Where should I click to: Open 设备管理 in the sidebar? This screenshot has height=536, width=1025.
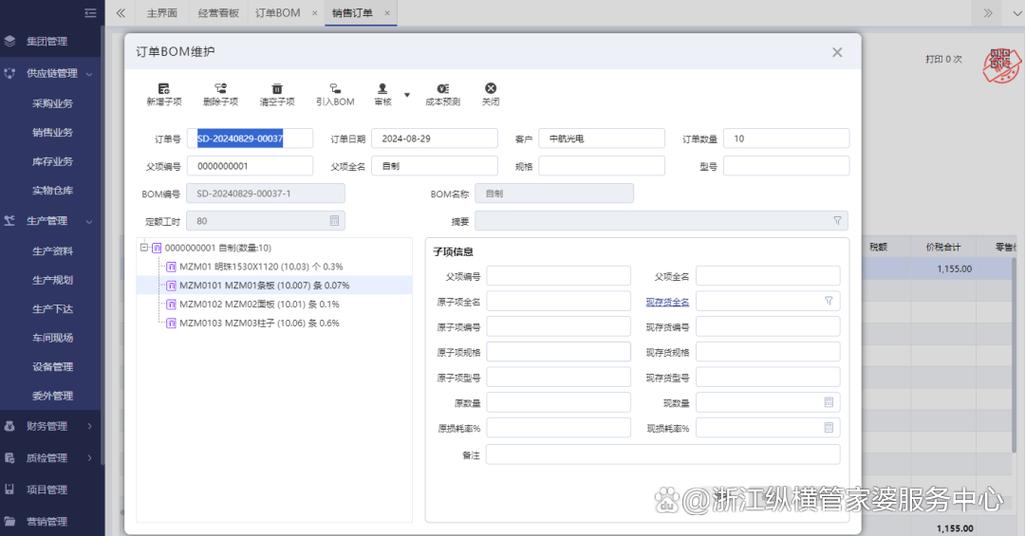(x=52, y=367)
